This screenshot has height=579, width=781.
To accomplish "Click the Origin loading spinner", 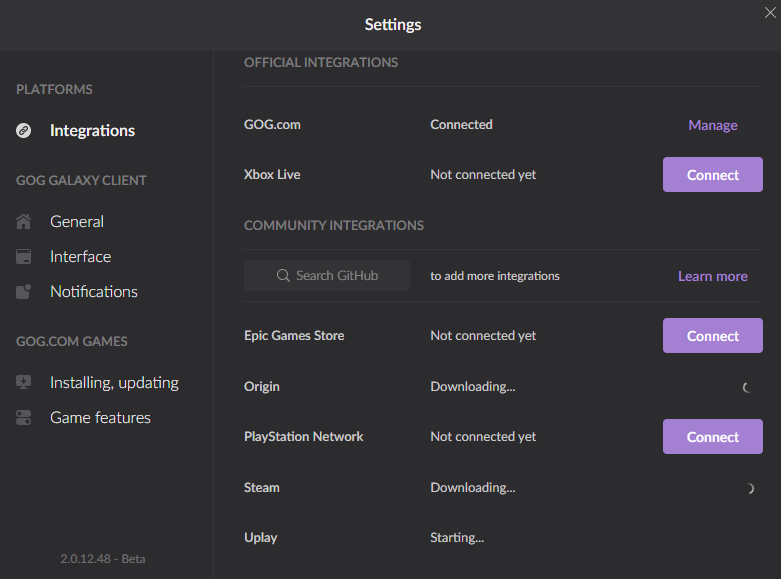I will [x=747, y=388].
